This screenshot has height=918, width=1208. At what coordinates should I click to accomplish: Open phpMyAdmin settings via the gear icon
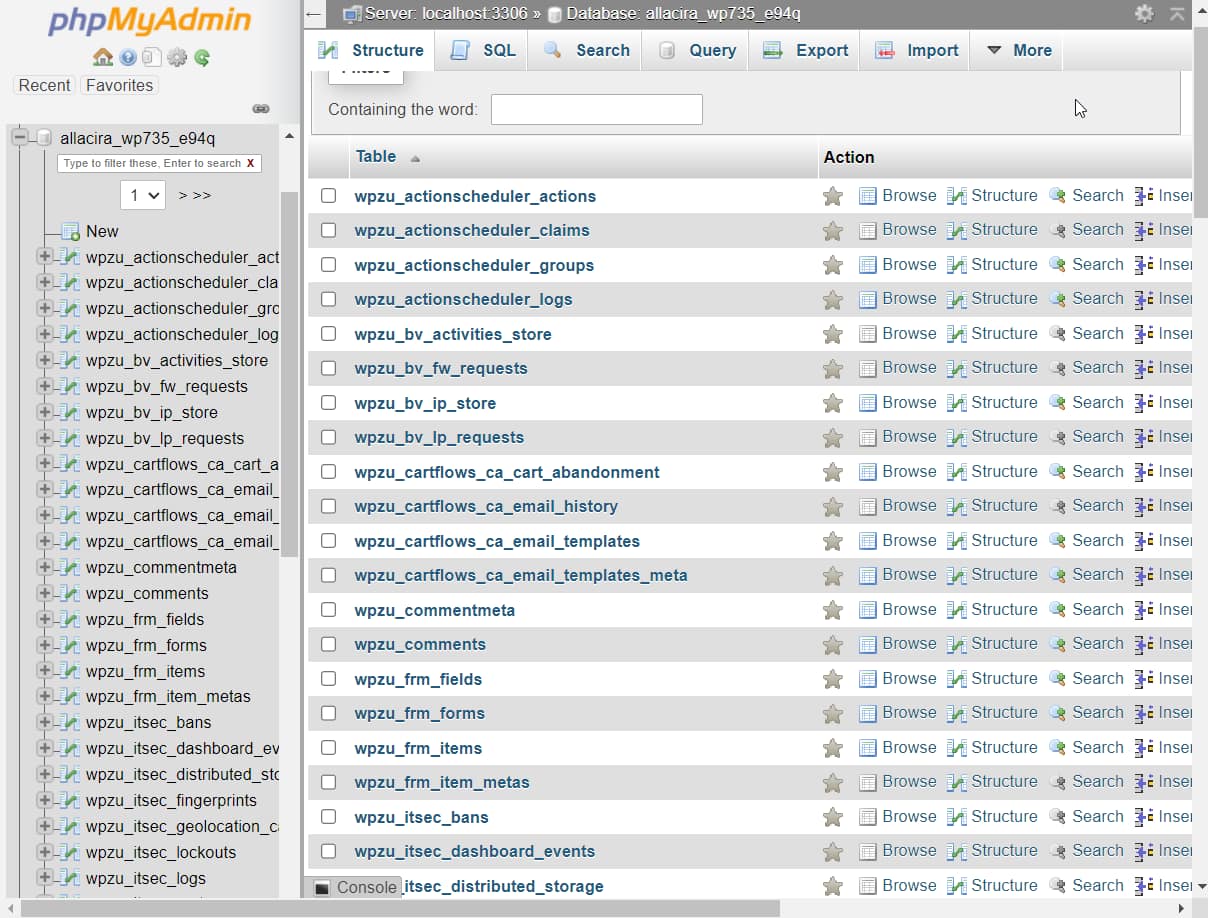coord(177,59)
